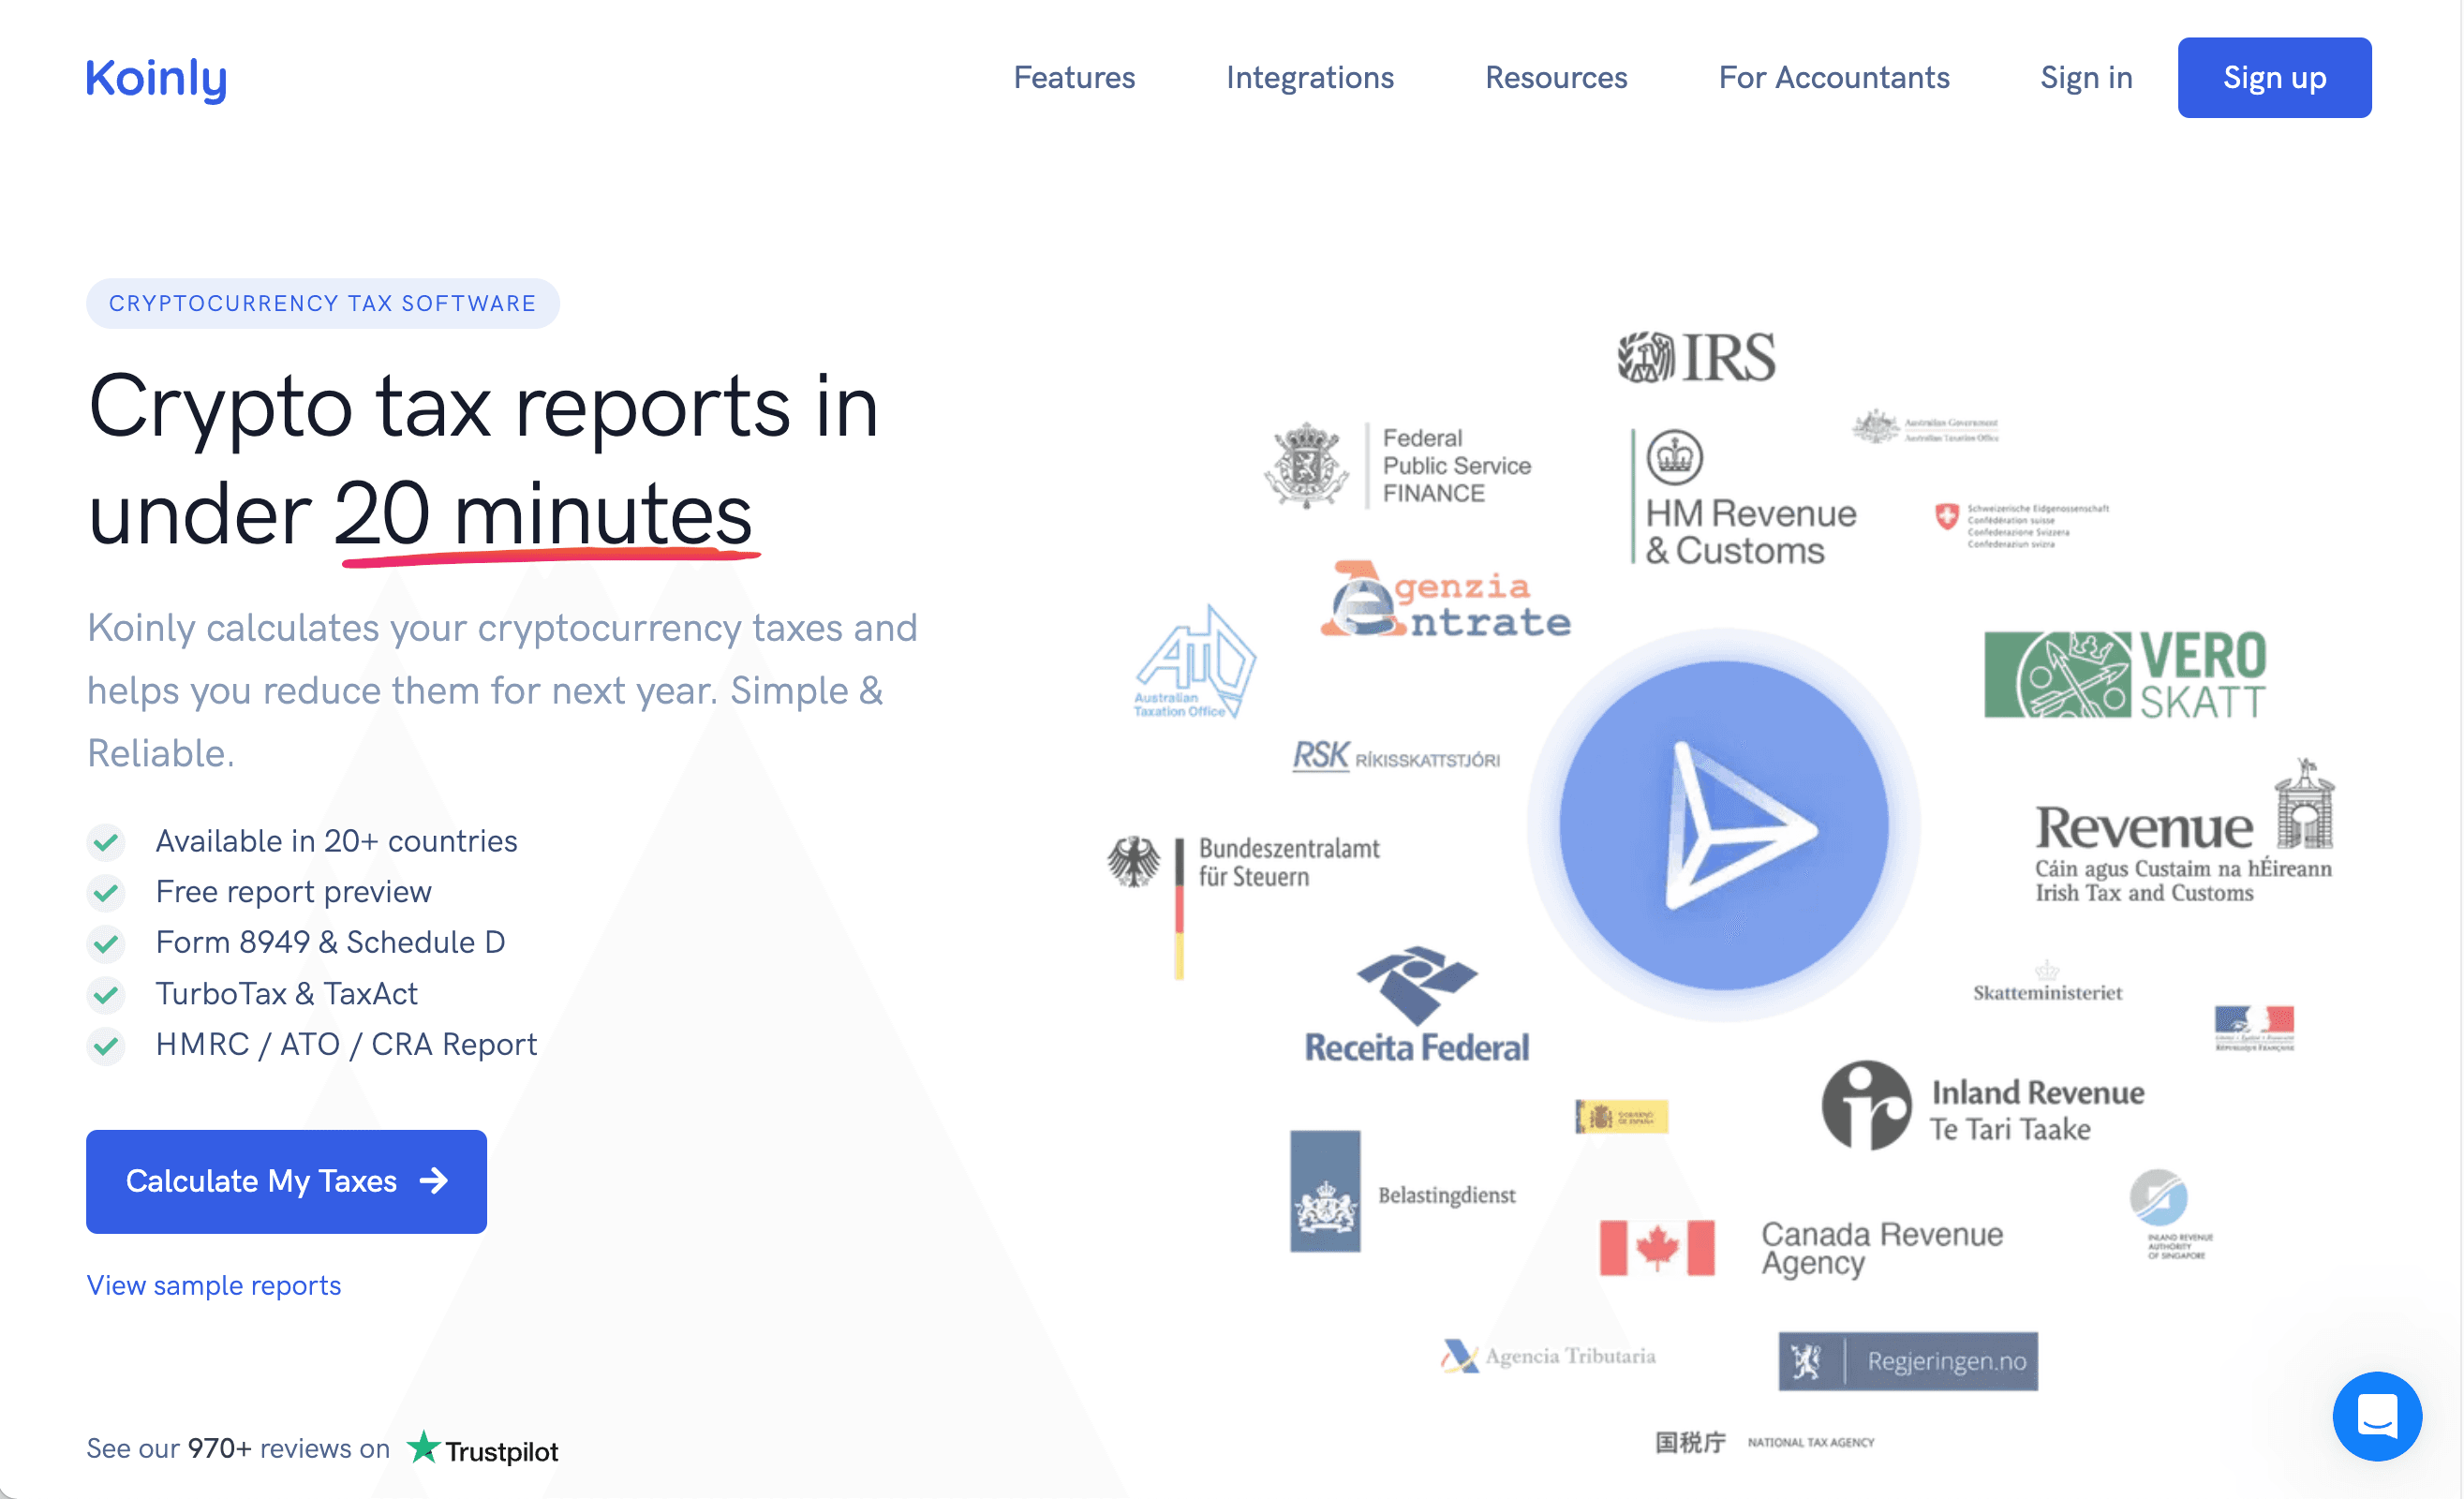Click the VERO SKATT logo
This screenshot has height=1499, width=2464.
(2124, 674)
